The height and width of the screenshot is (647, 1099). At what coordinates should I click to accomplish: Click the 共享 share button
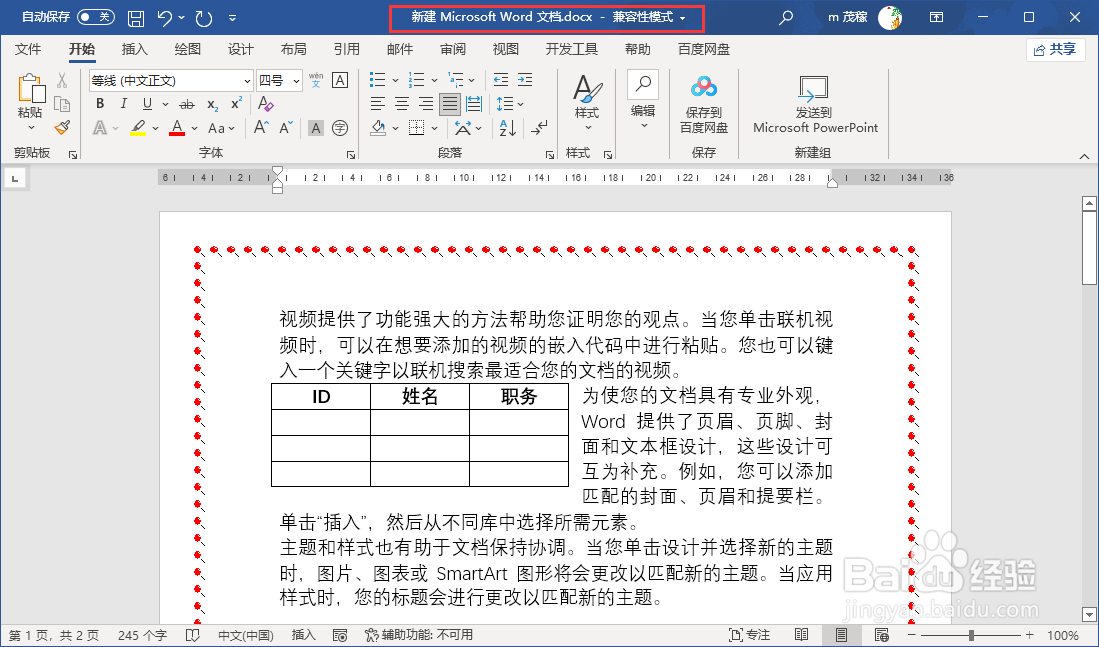1055,48
